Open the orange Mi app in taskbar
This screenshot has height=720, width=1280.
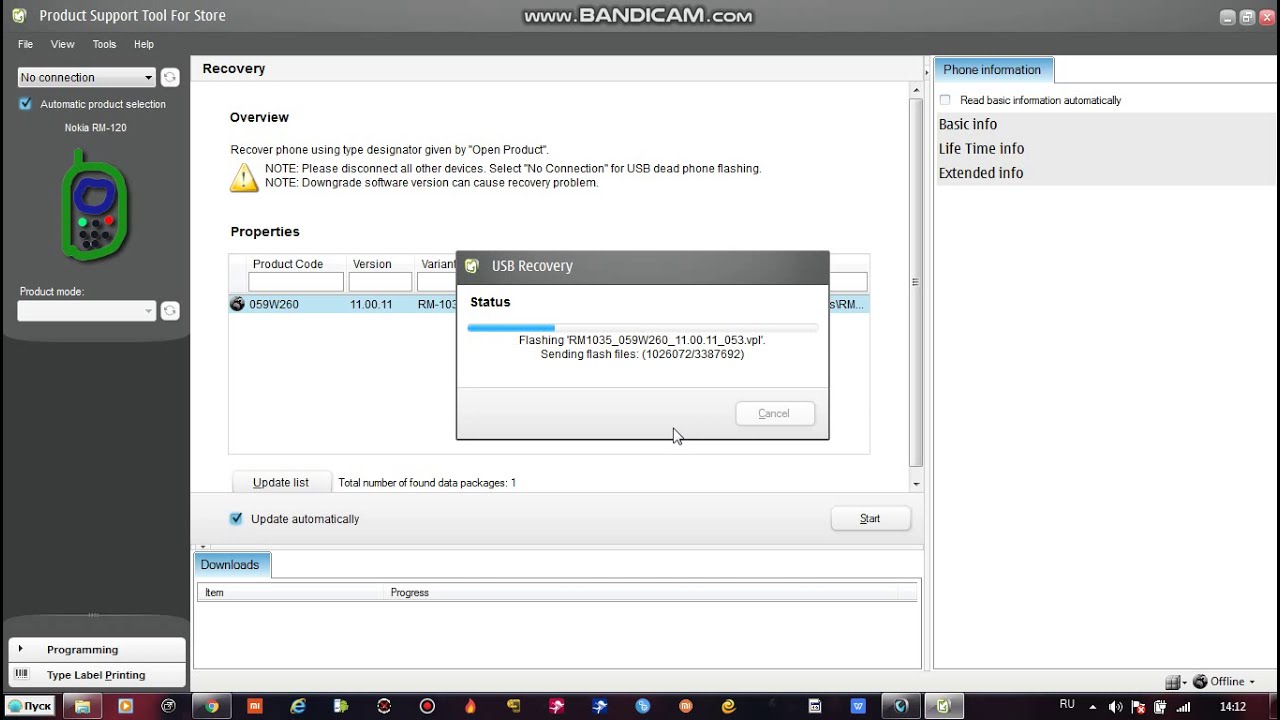point(255,706)
